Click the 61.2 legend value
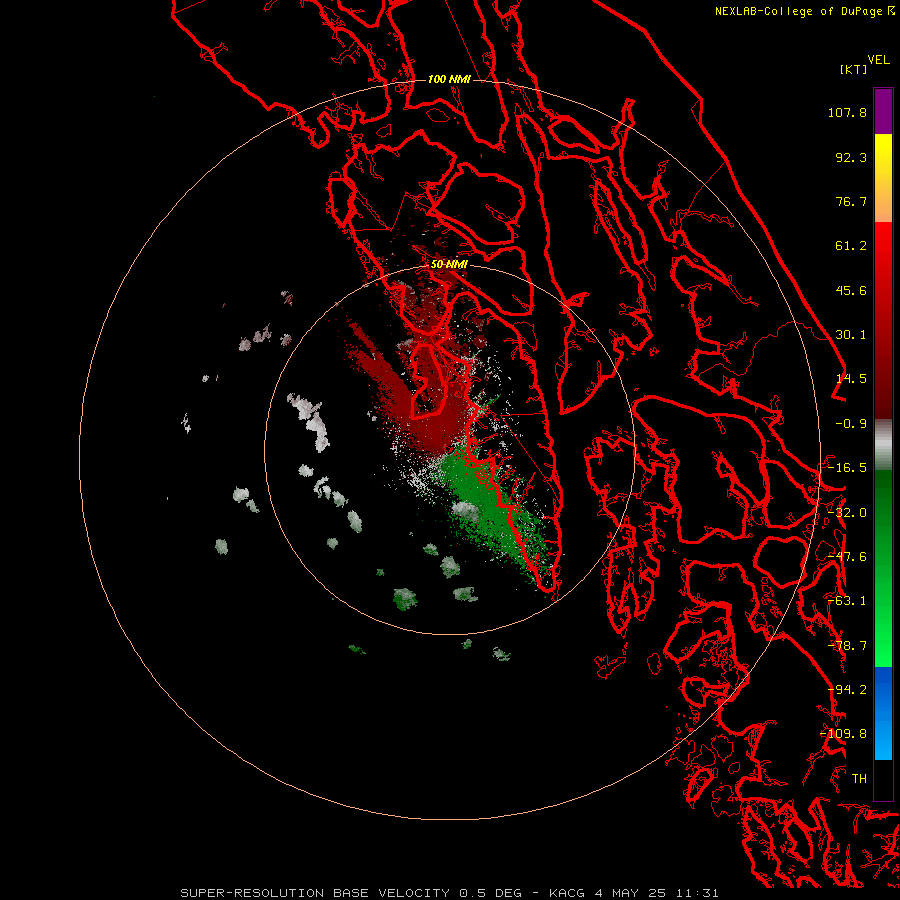This screenshot has width=900, height=900. point(851,246)
